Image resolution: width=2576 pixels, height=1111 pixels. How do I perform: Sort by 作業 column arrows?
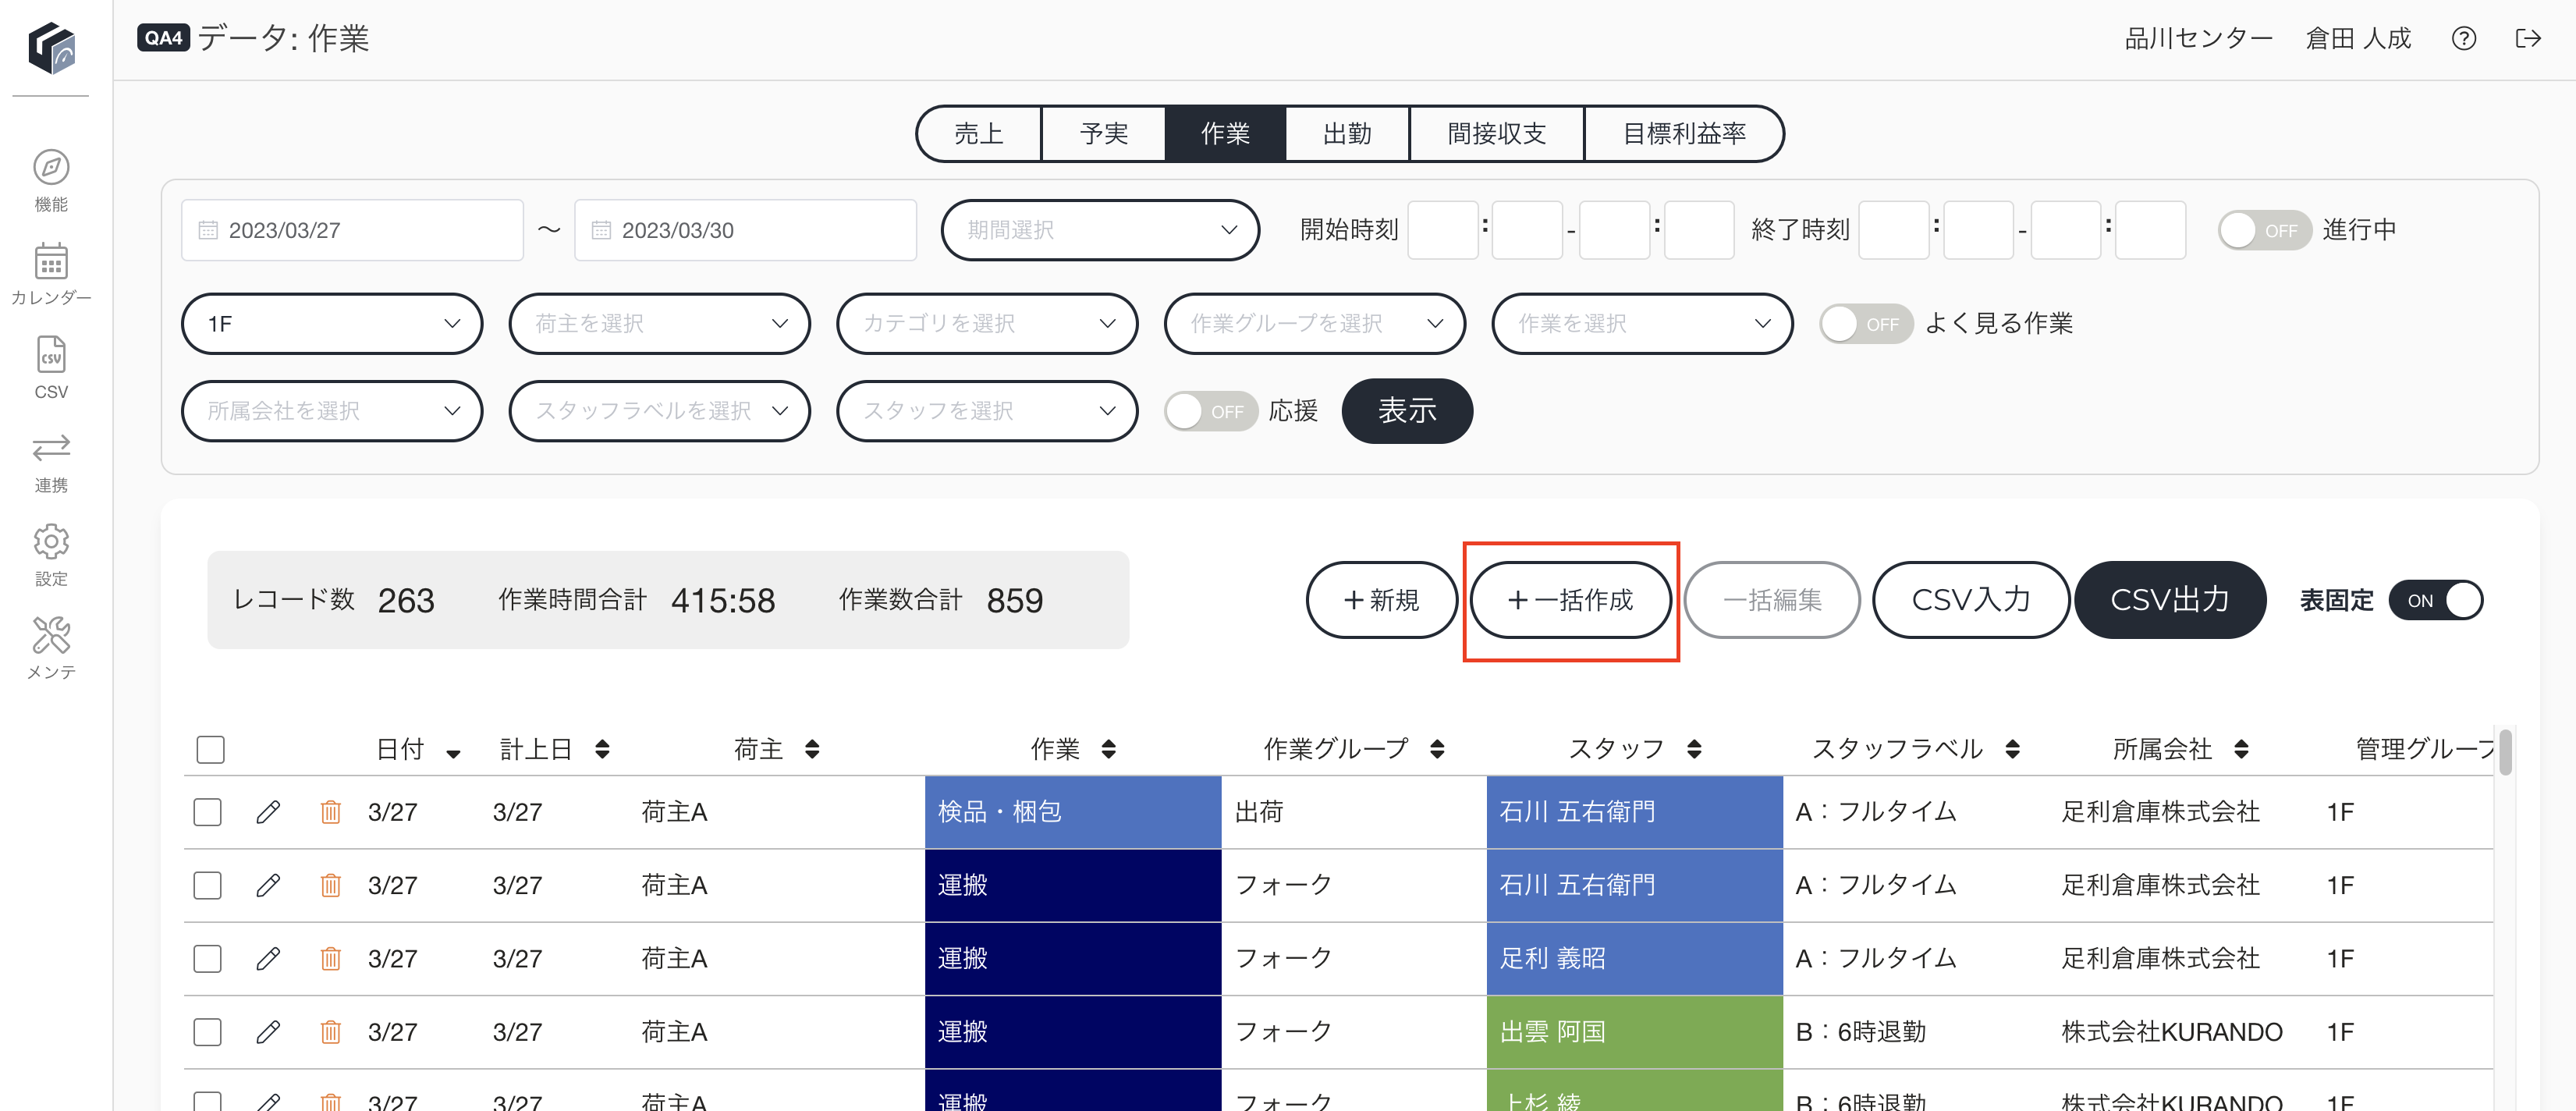pyautogui.click(x=1108, y=749)
